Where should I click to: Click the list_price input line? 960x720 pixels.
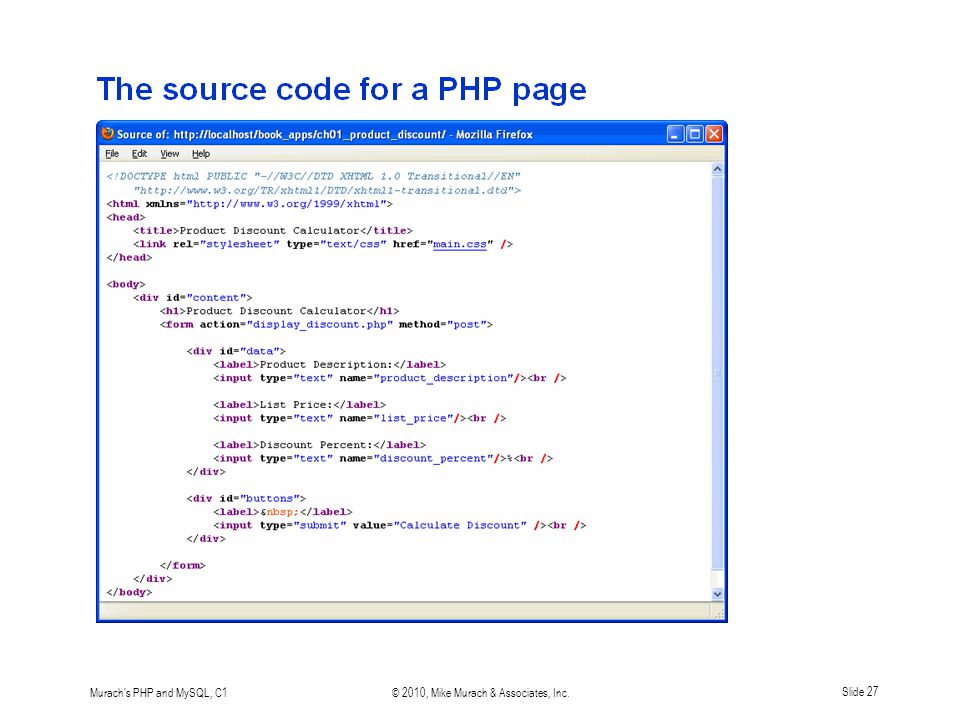(359, 419)
